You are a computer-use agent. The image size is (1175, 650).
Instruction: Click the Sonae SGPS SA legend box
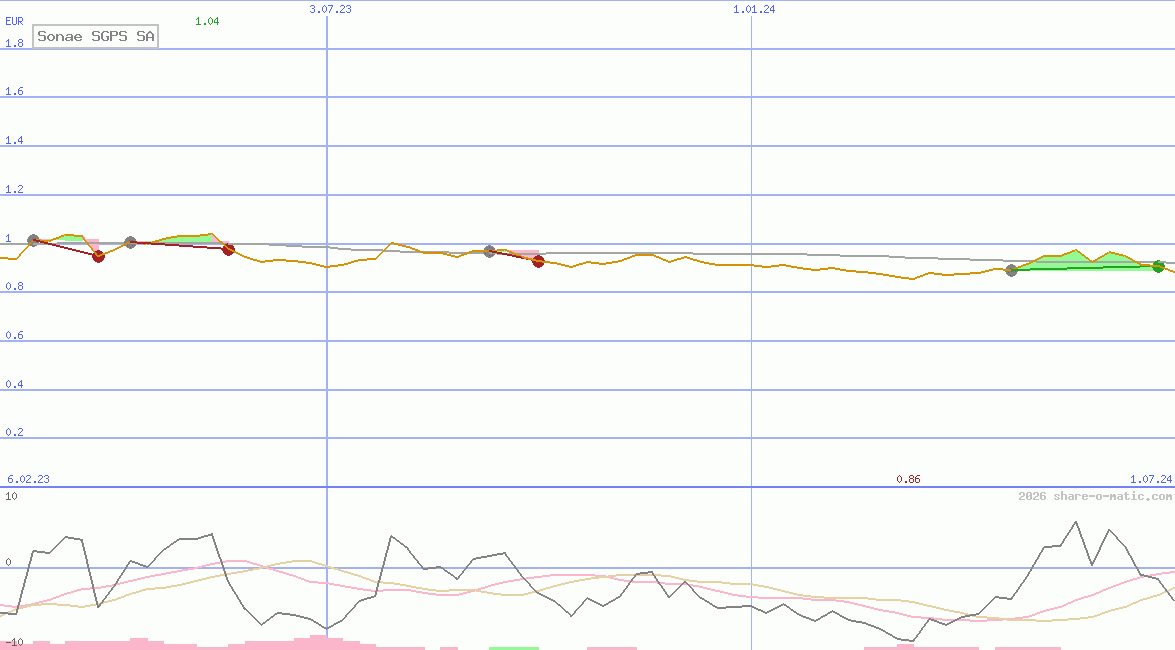pyautogui.click(x=96, y=37)
